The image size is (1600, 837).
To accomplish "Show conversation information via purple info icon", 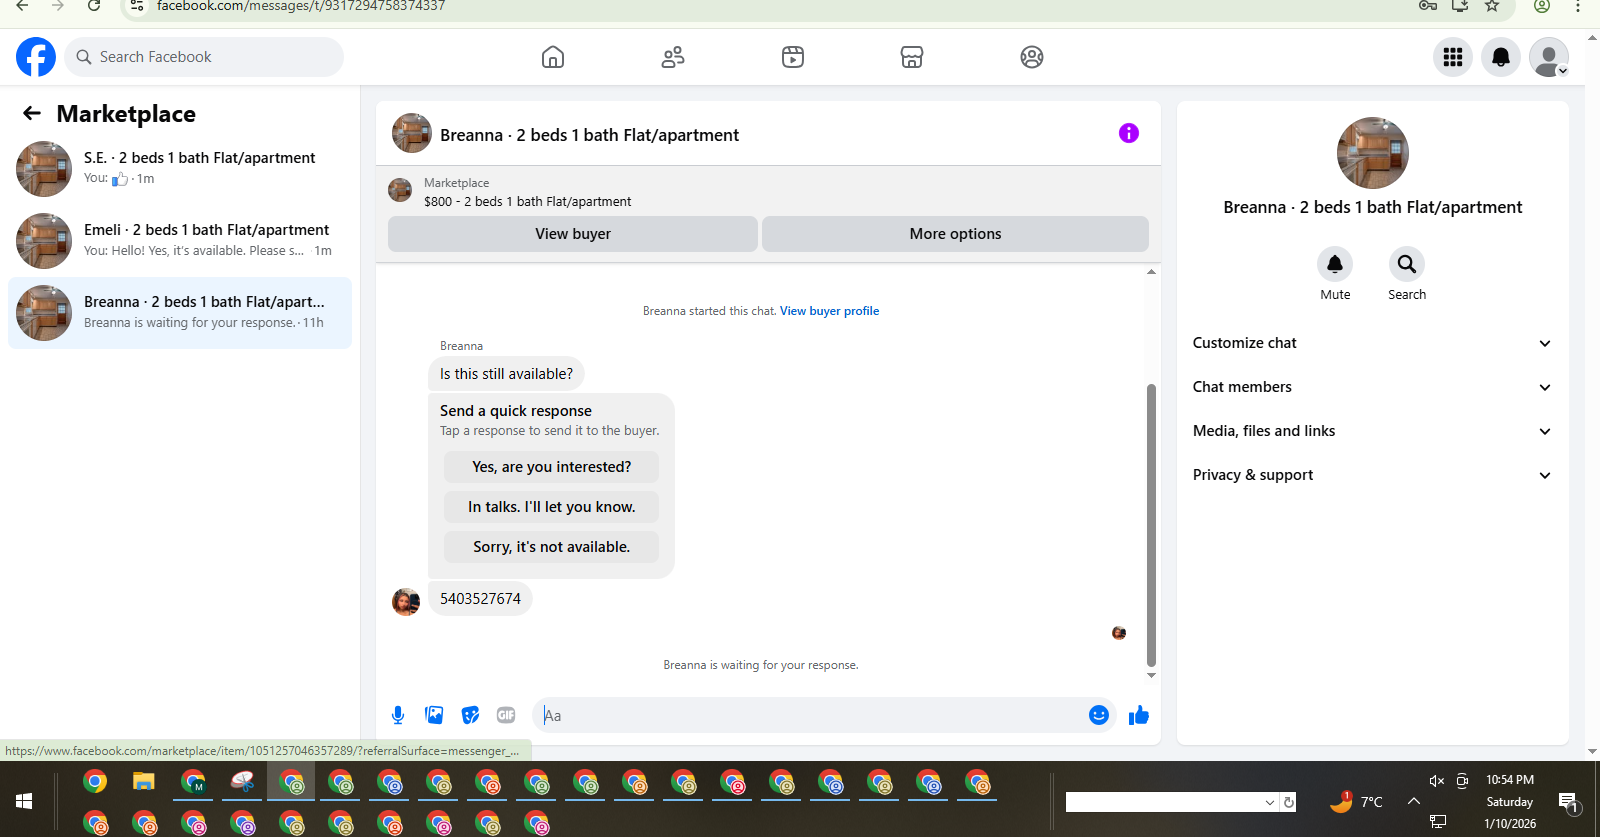I will pos(1129,133).
